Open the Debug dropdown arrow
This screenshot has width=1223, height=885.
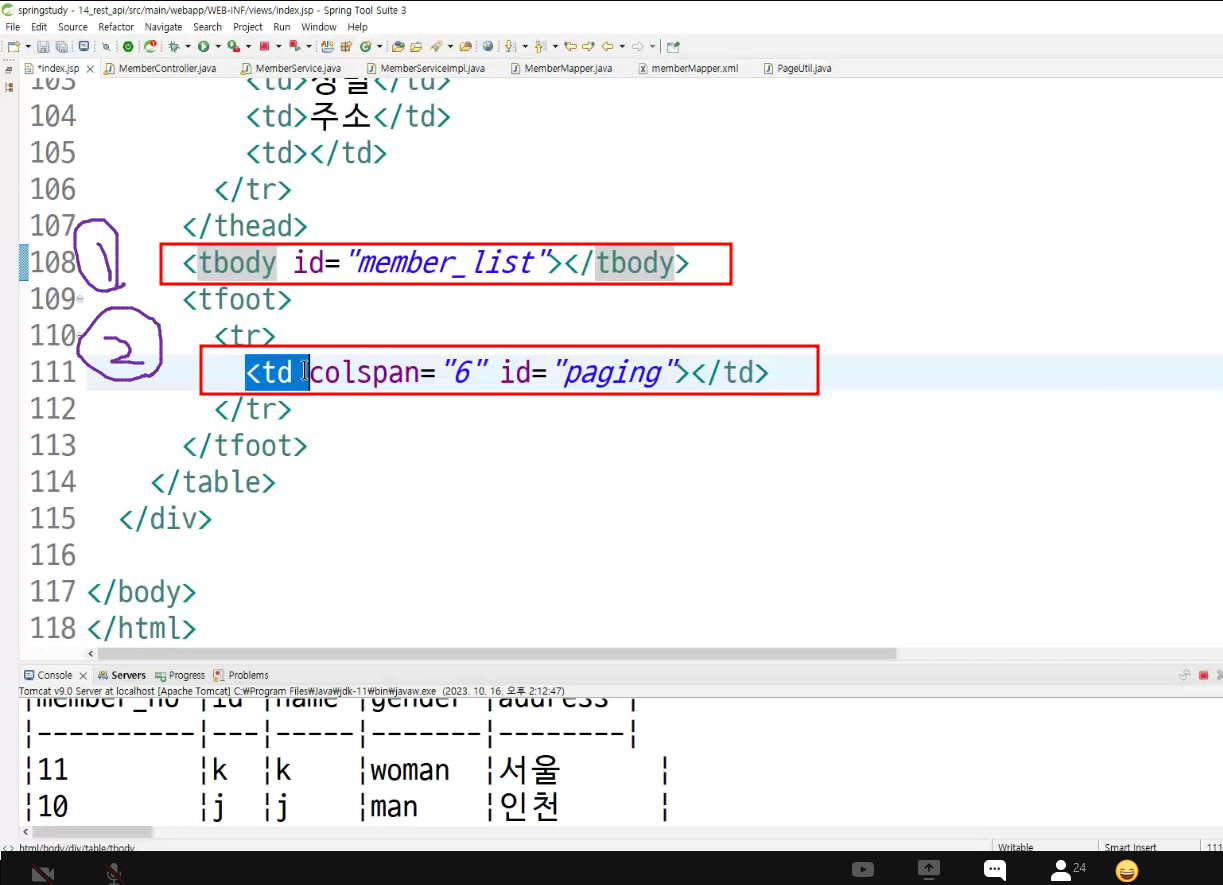(188, 46)
